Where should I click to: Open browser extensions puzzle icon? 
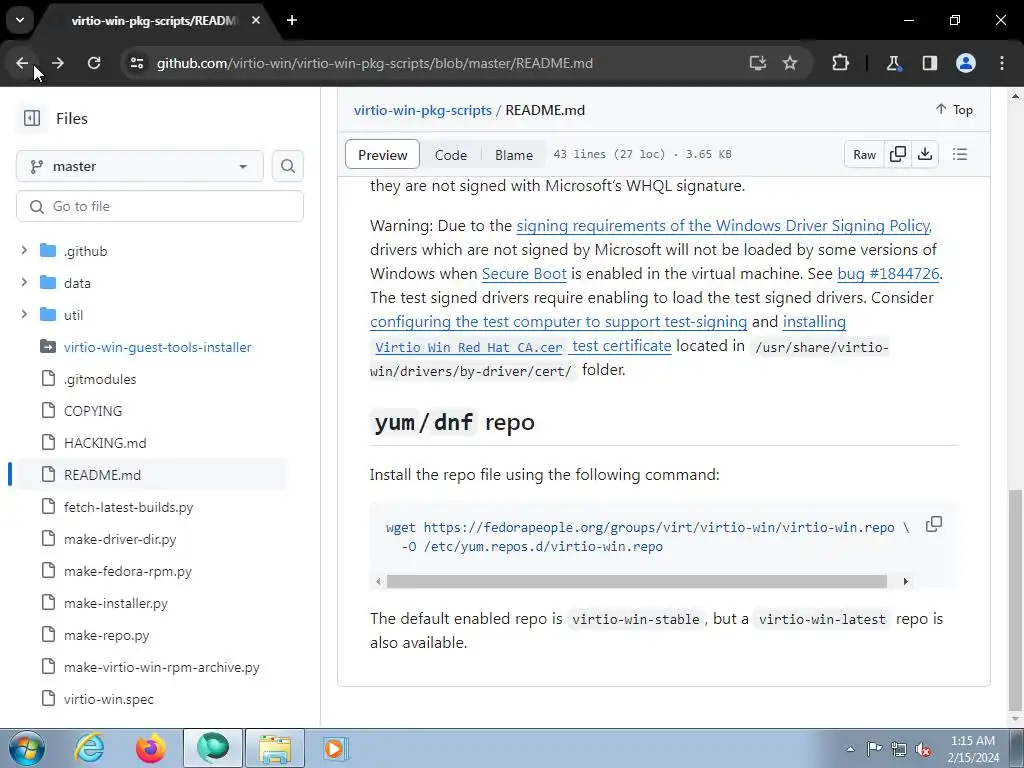coord(840,63)
